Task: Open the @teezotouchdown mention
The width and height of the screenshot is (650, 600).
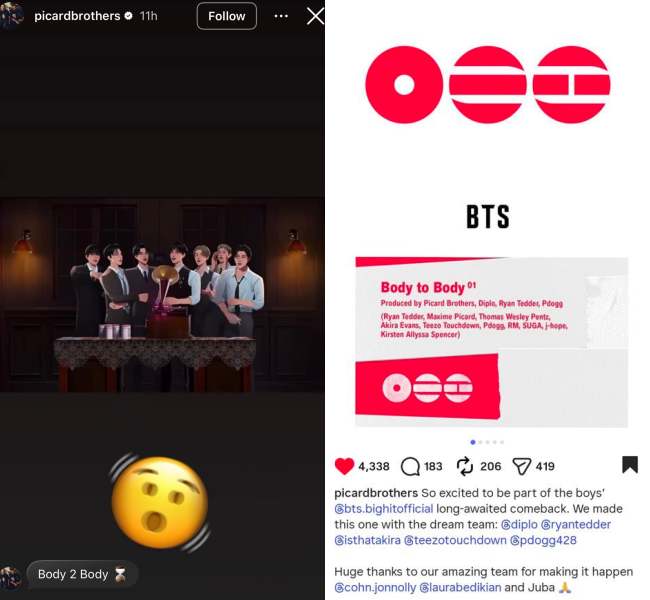Action: (x=455, y=540)
